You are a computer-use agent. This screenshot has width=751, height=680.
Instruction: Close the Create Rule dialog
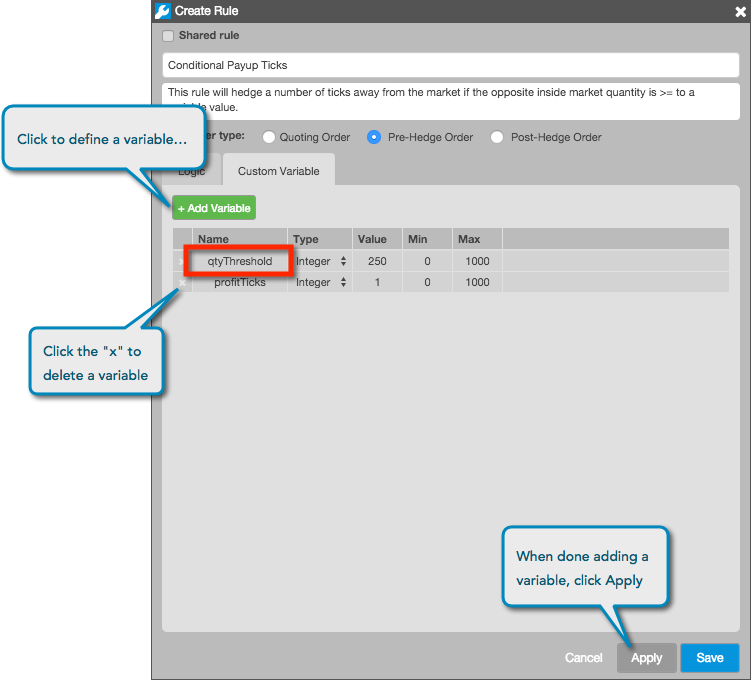pos(740,11)
